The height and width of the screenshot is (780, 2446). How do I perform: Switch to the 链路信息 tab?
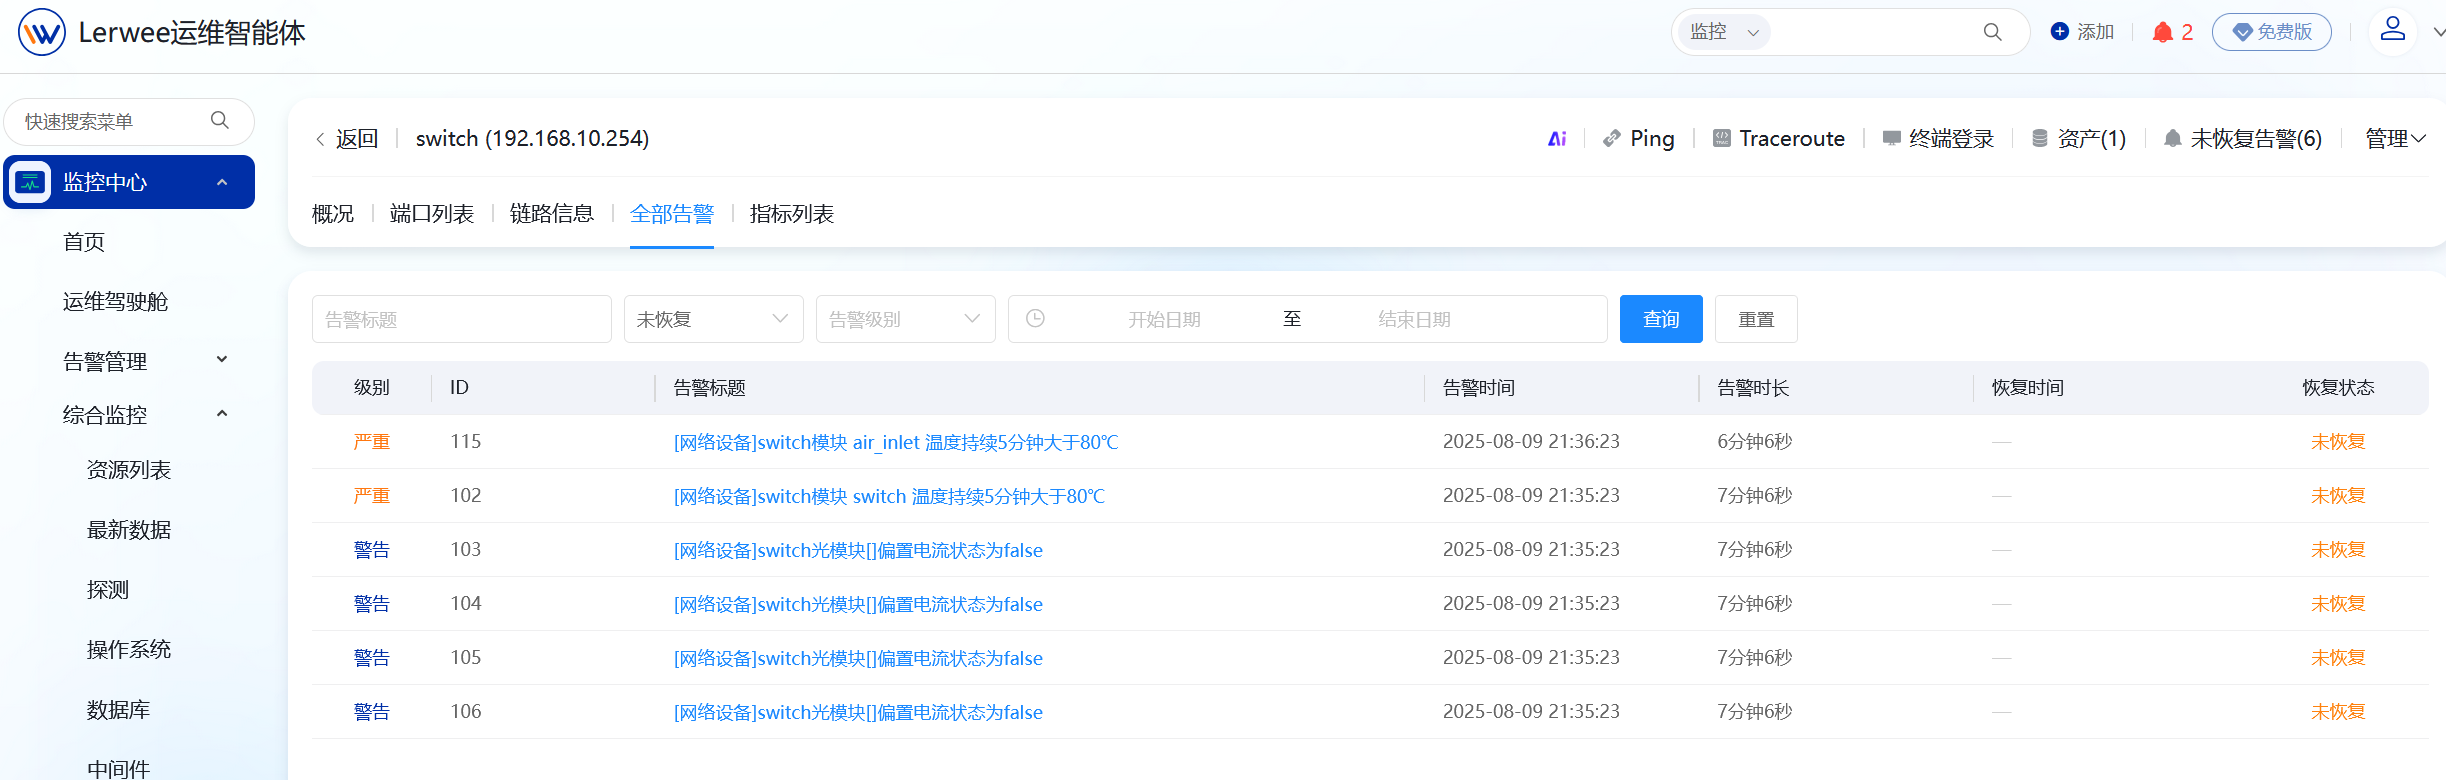click(552, 214)
